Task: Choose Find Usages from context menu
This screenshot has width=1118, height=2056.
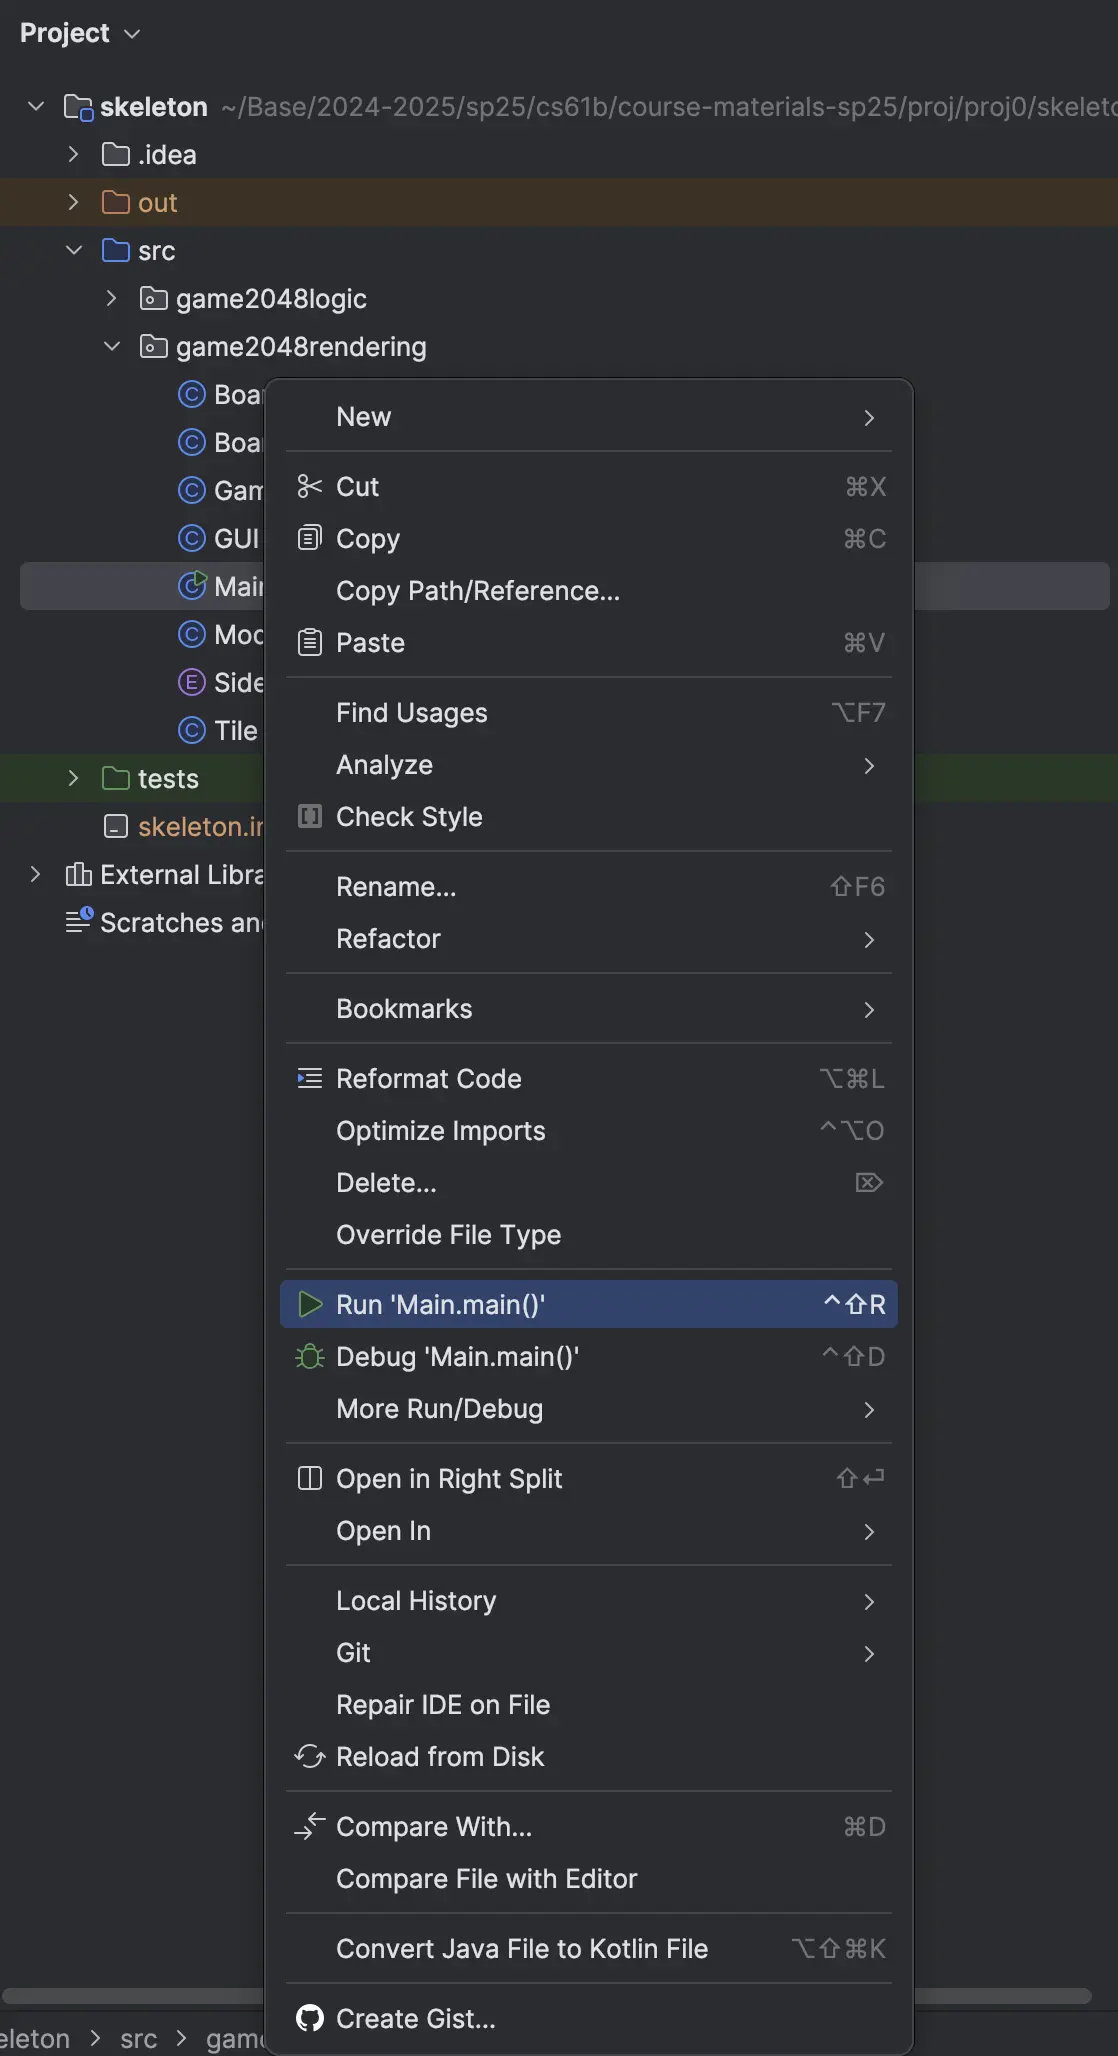Action: [x=412, y=713]
